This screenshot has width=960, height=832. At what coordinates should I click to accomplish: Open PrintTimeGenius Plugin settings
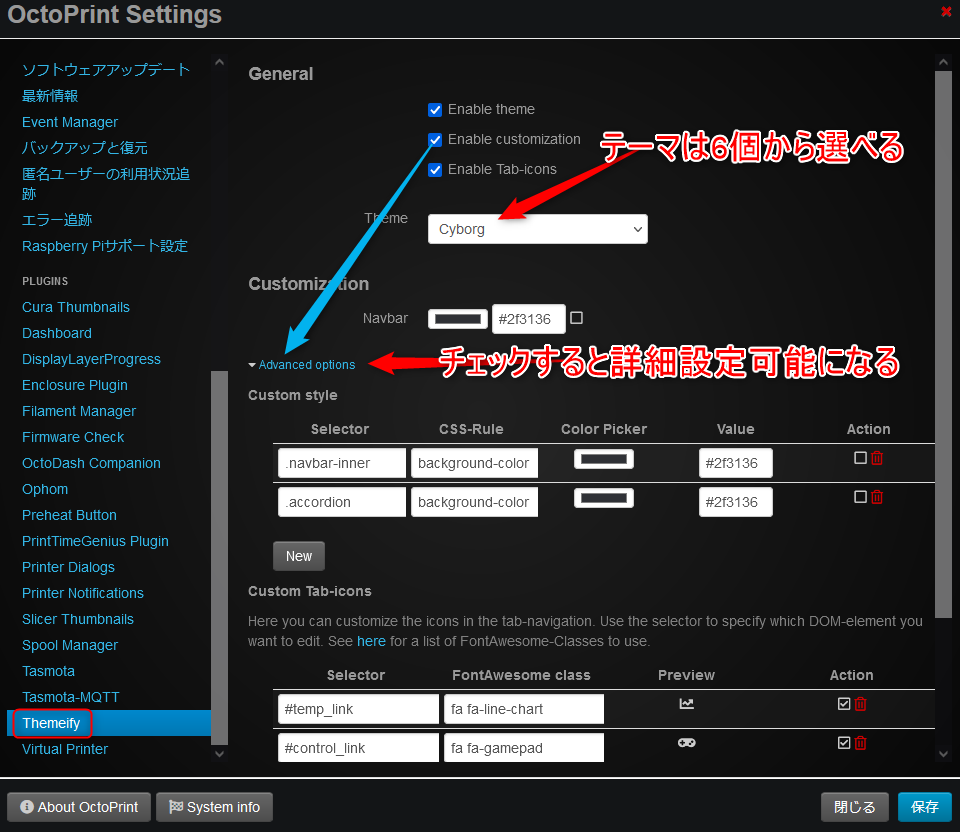[x=95, y=541]
